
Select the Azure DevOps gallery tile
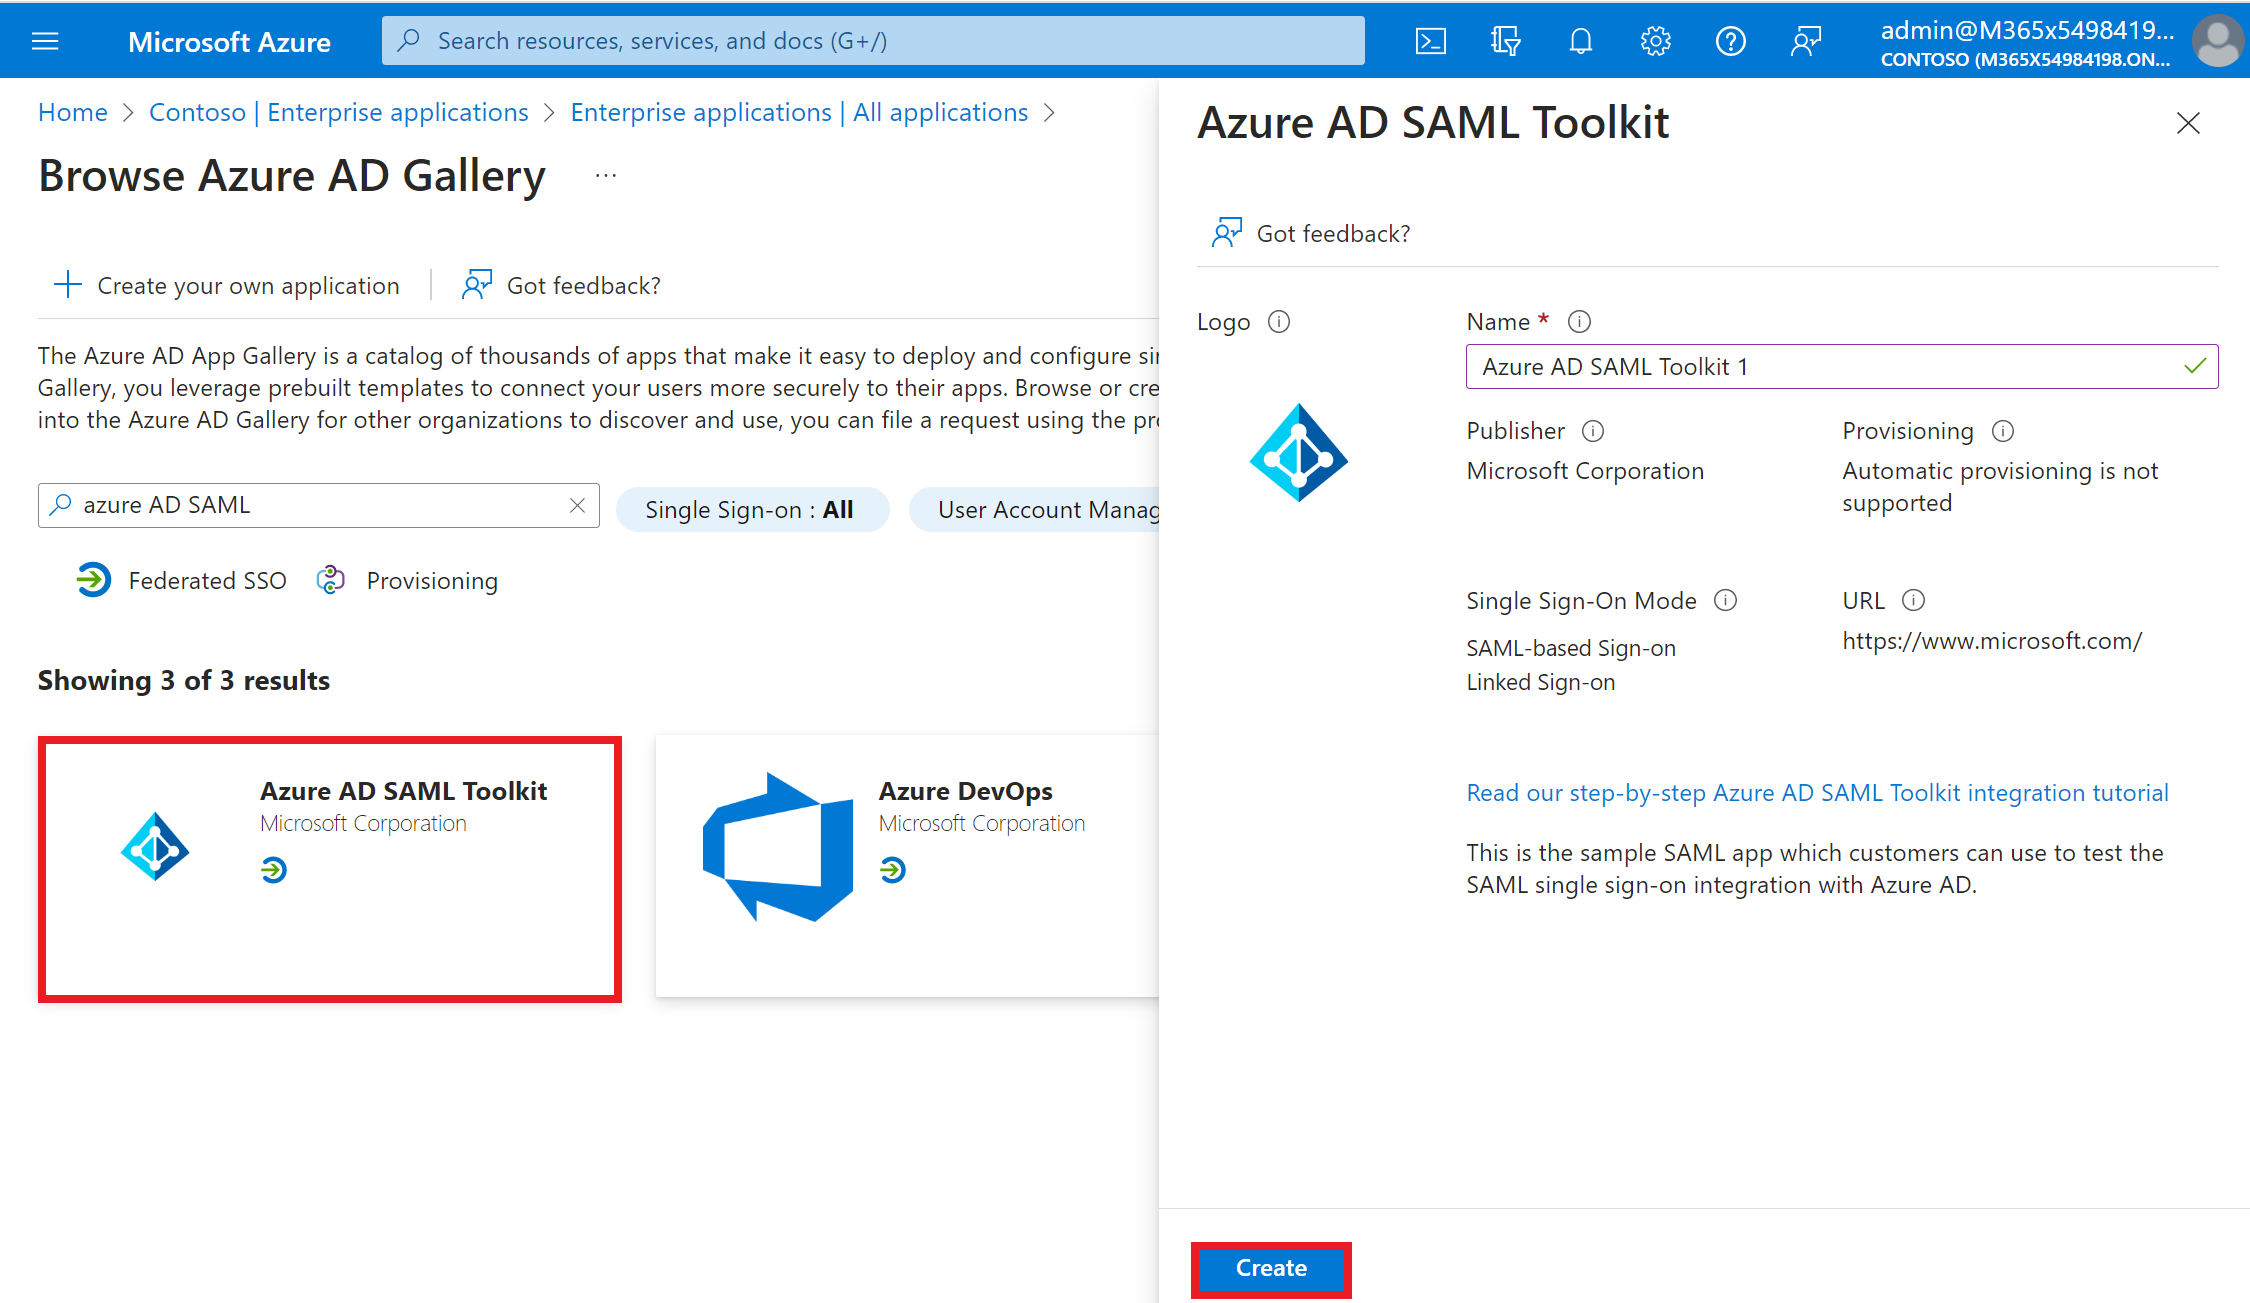(x=905, y=865)
